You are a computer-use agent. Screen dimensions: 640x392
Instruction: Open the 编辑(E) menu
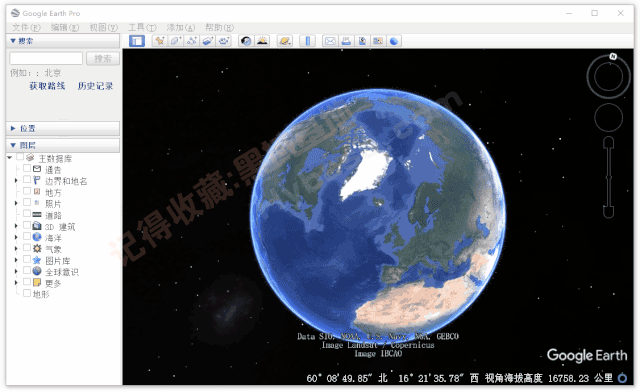(65, 27)
